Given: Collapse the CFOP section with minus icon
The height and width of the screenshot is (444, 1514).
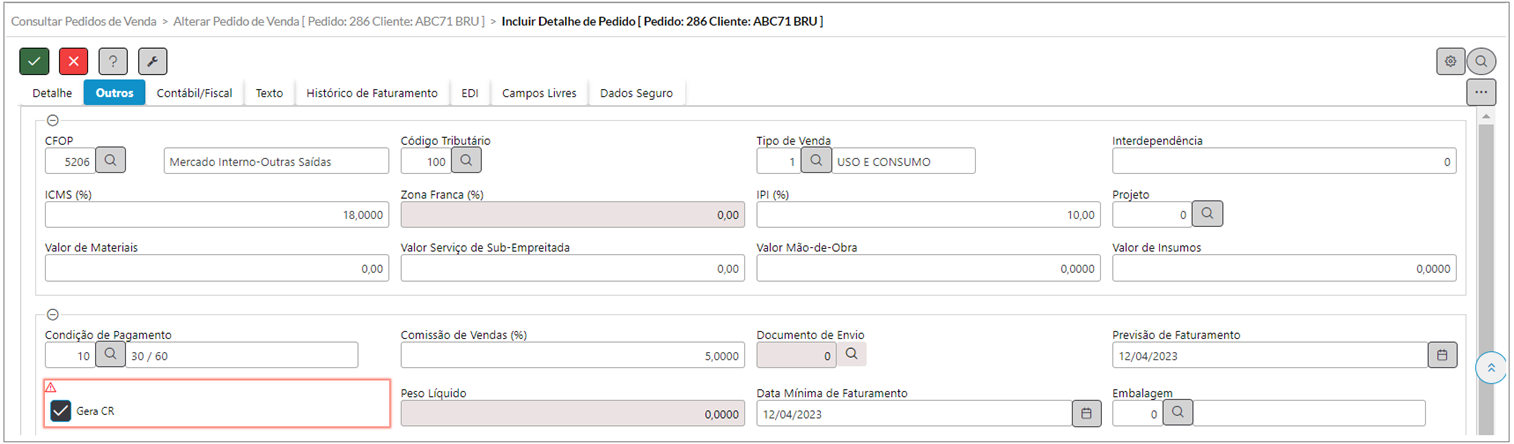Looking at the screenshot, I should [52, 120].
